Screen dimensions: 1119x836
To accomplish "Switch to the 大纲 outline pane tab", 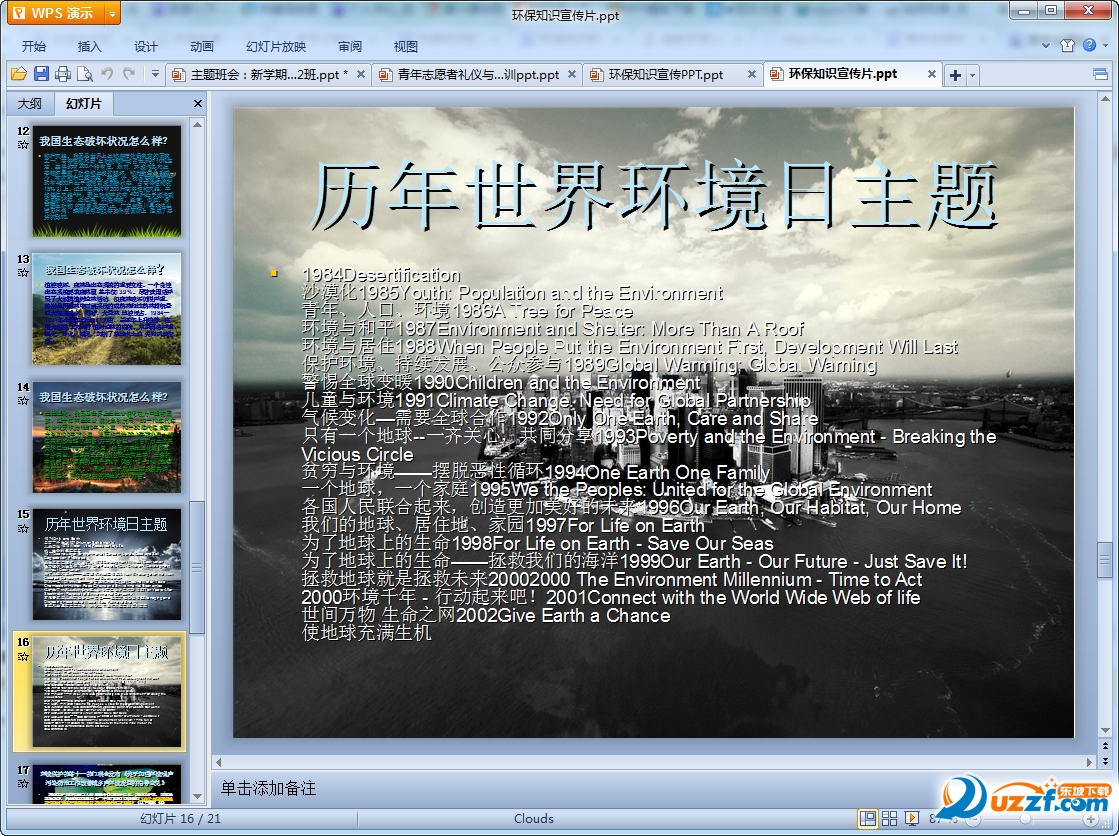I will pos(29,104).
